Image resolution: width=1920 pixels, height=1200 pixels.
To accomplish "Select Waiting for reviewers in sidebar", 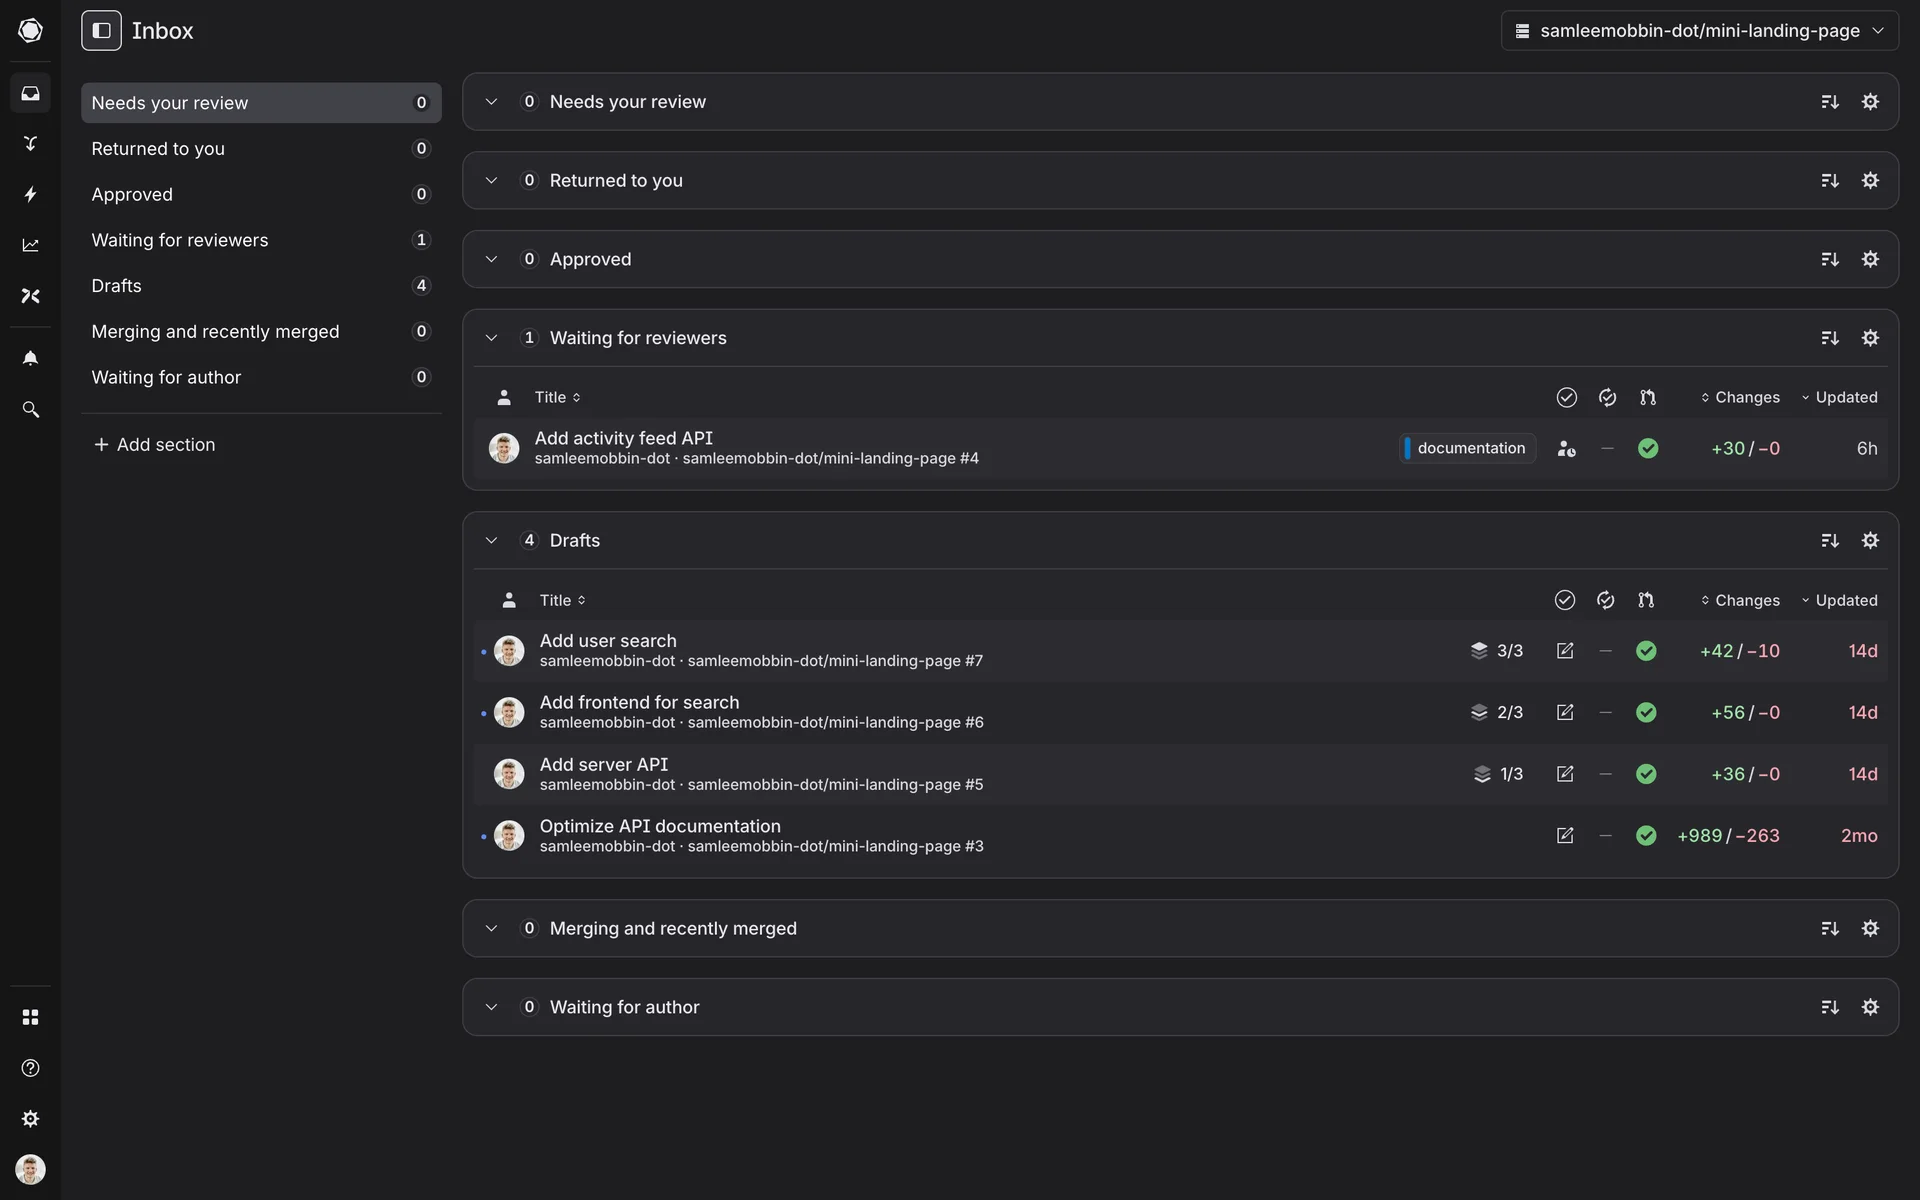I will (180, 240).
